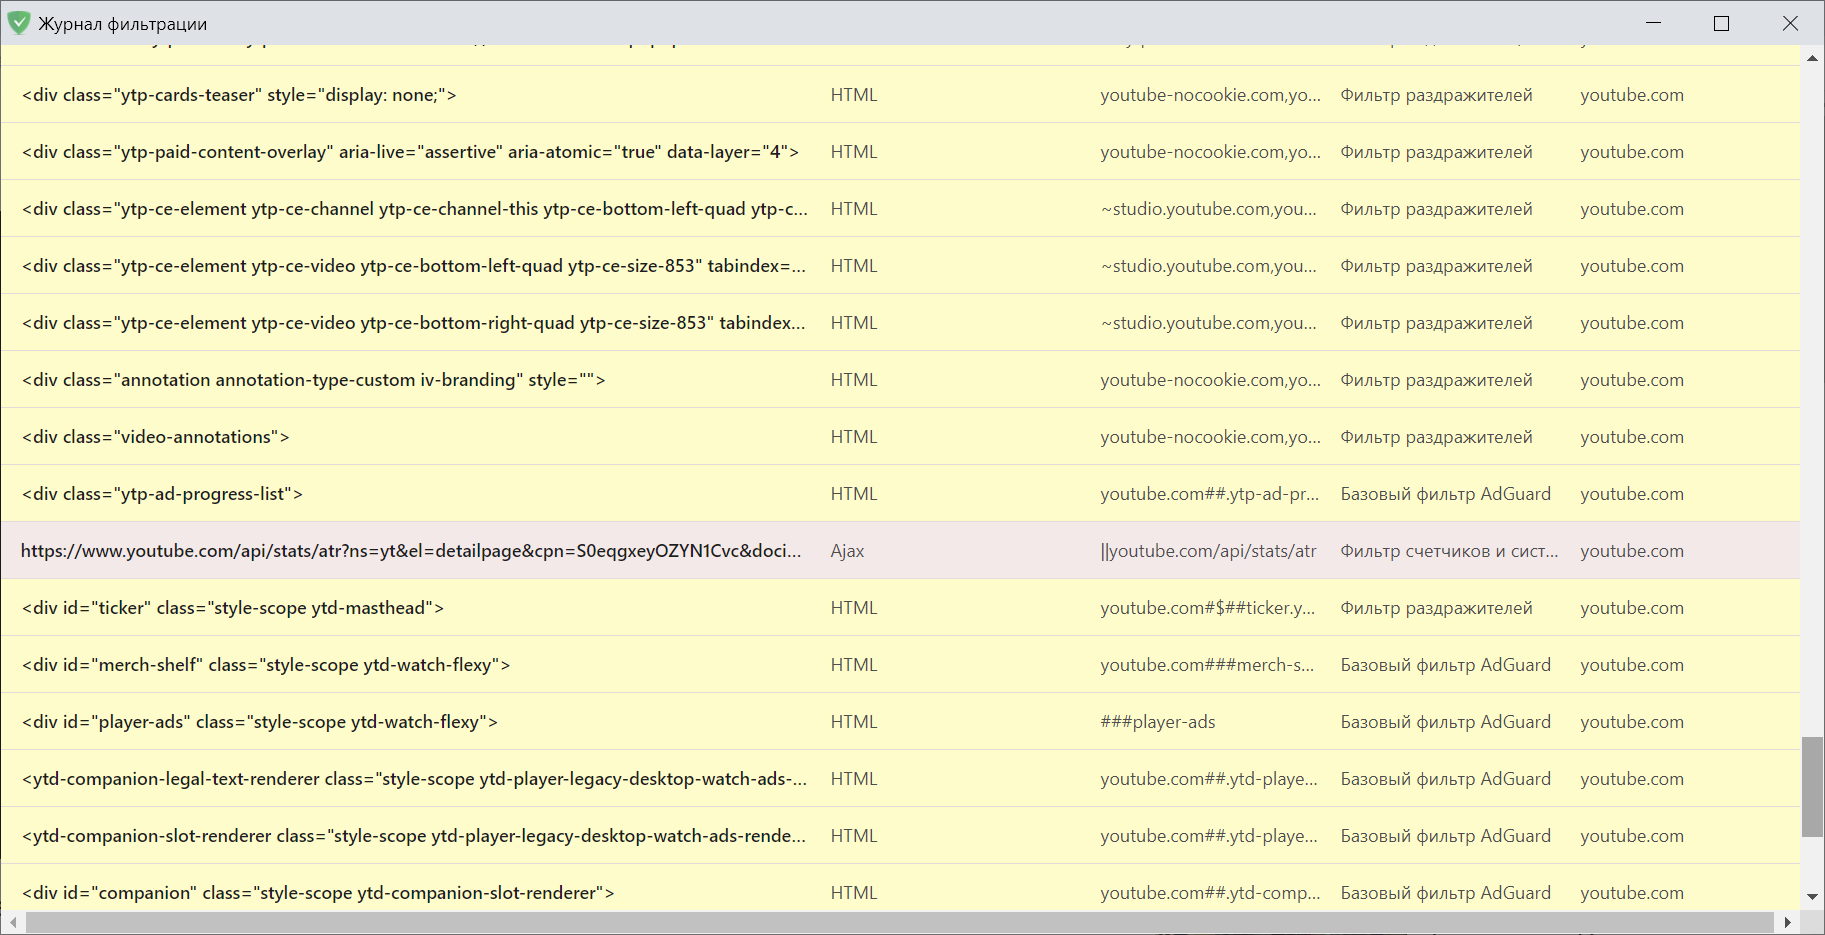Select the ytp-paid-content-overlay row
This screenshot has height=935, width=1825.
tap(410, 152)
